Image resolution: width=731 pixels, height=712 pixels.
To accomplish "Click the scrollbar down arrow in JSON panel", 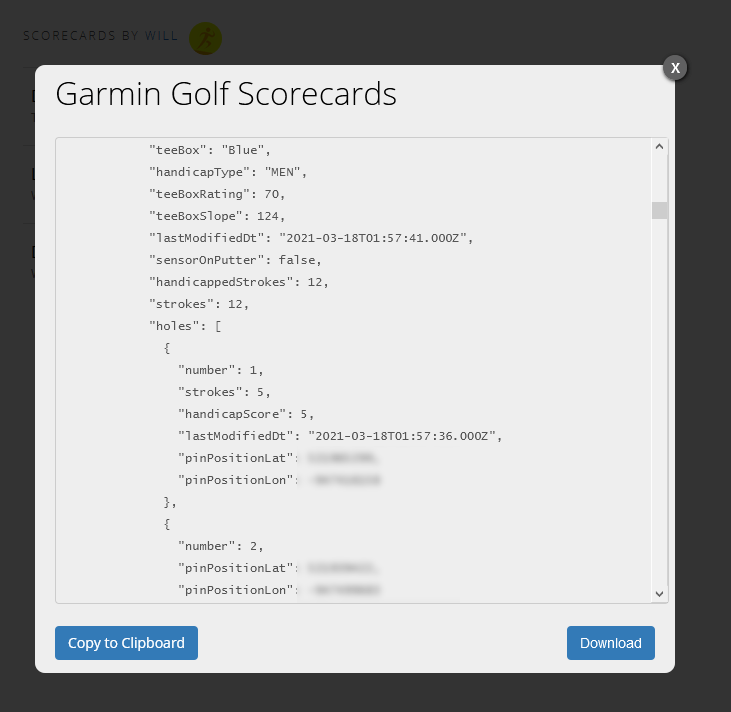I will click(x=659, y=594).
